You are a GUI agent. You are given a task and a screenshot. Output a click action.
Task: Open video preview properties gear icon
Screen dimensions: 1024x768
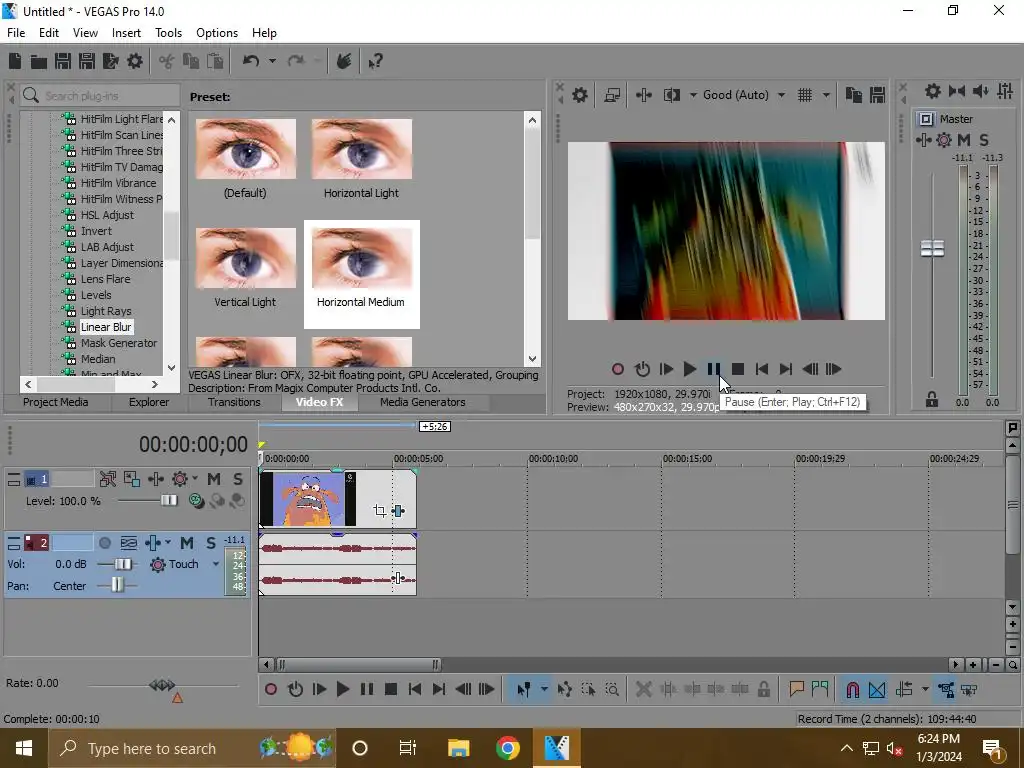(x=579, y=95)
